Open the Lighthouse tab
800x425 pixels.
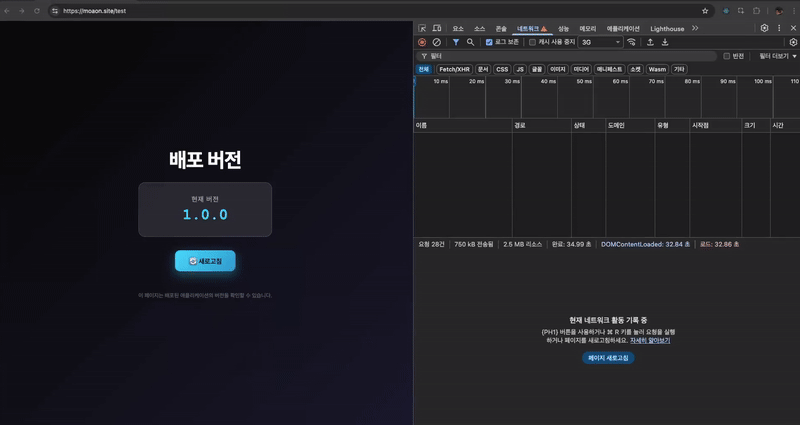click(667, 29)
